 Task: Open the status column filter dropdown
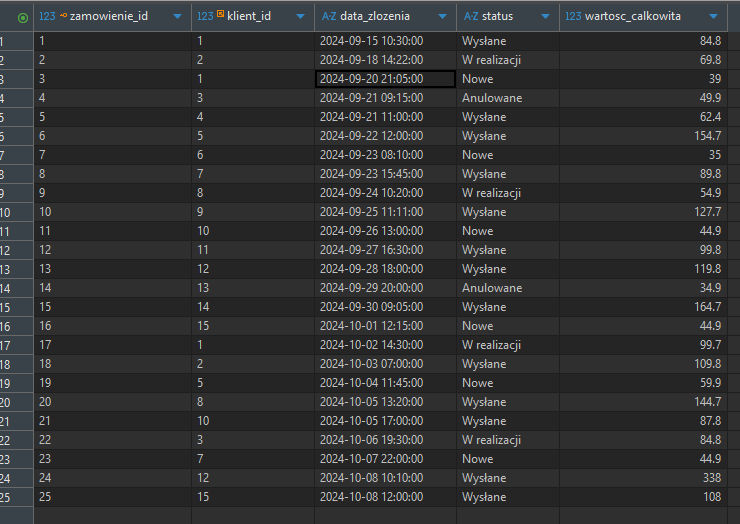[546, 17]
